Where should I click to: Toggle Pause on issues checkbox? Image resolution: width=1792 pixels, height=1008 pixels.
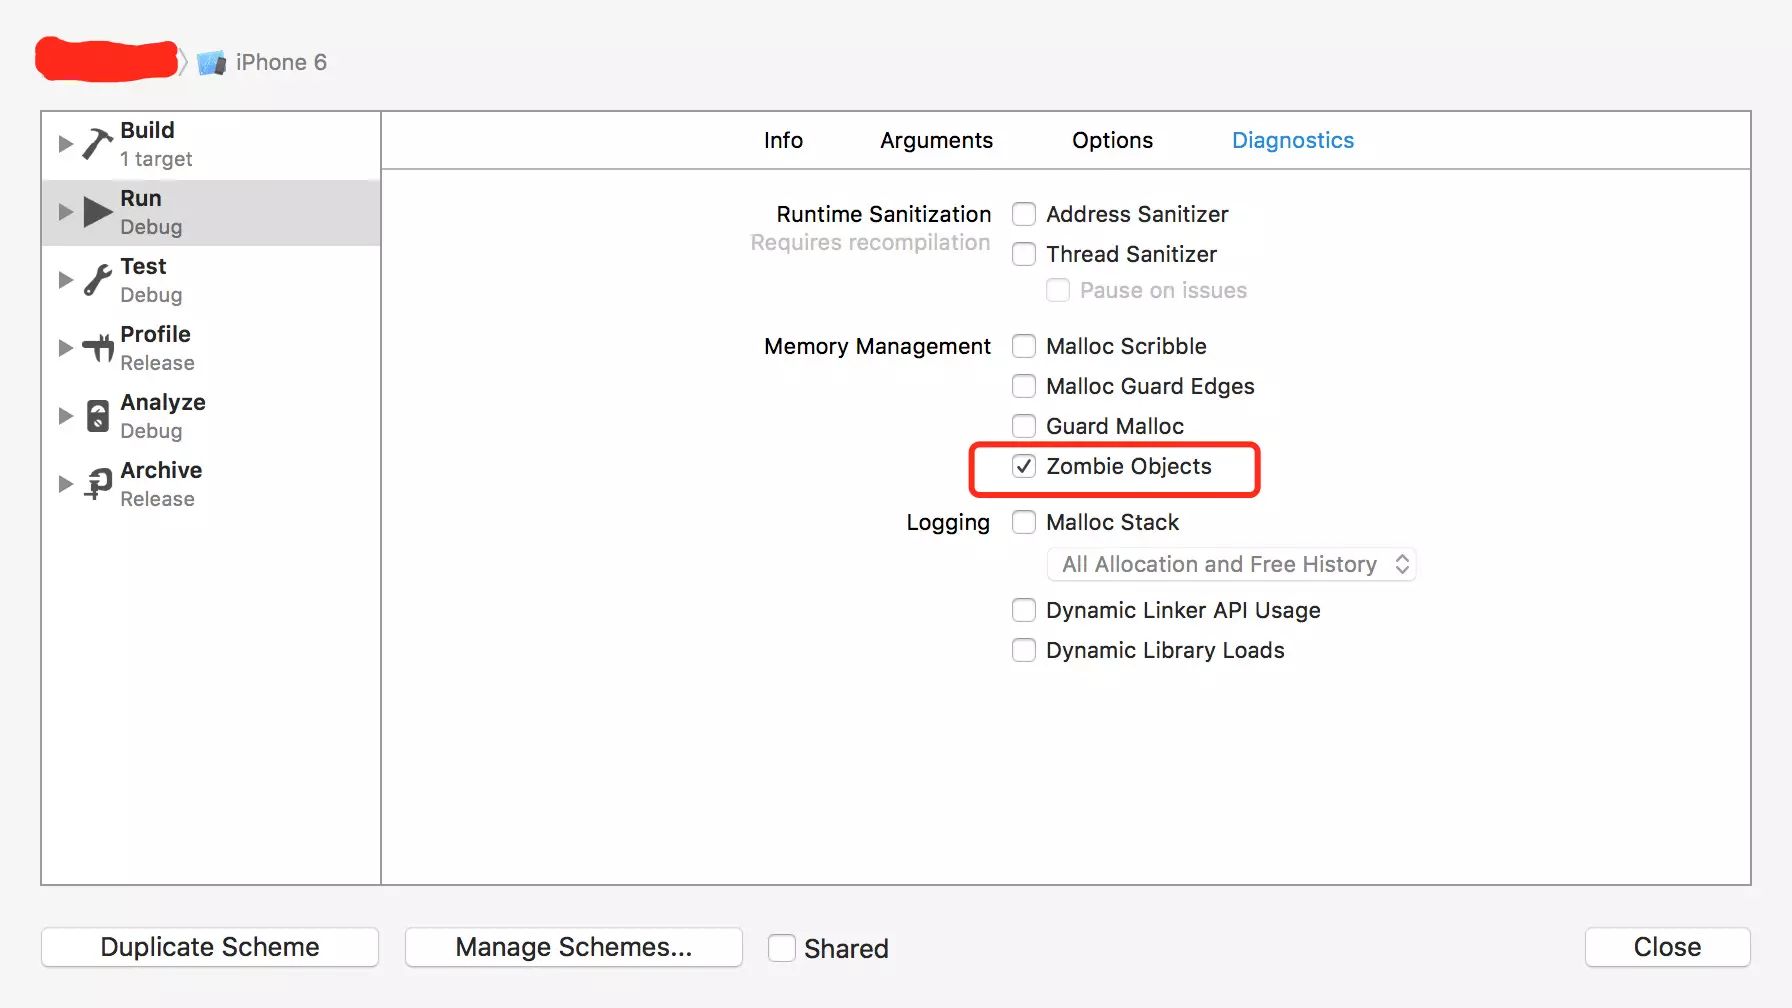(x=1058, y=290)
